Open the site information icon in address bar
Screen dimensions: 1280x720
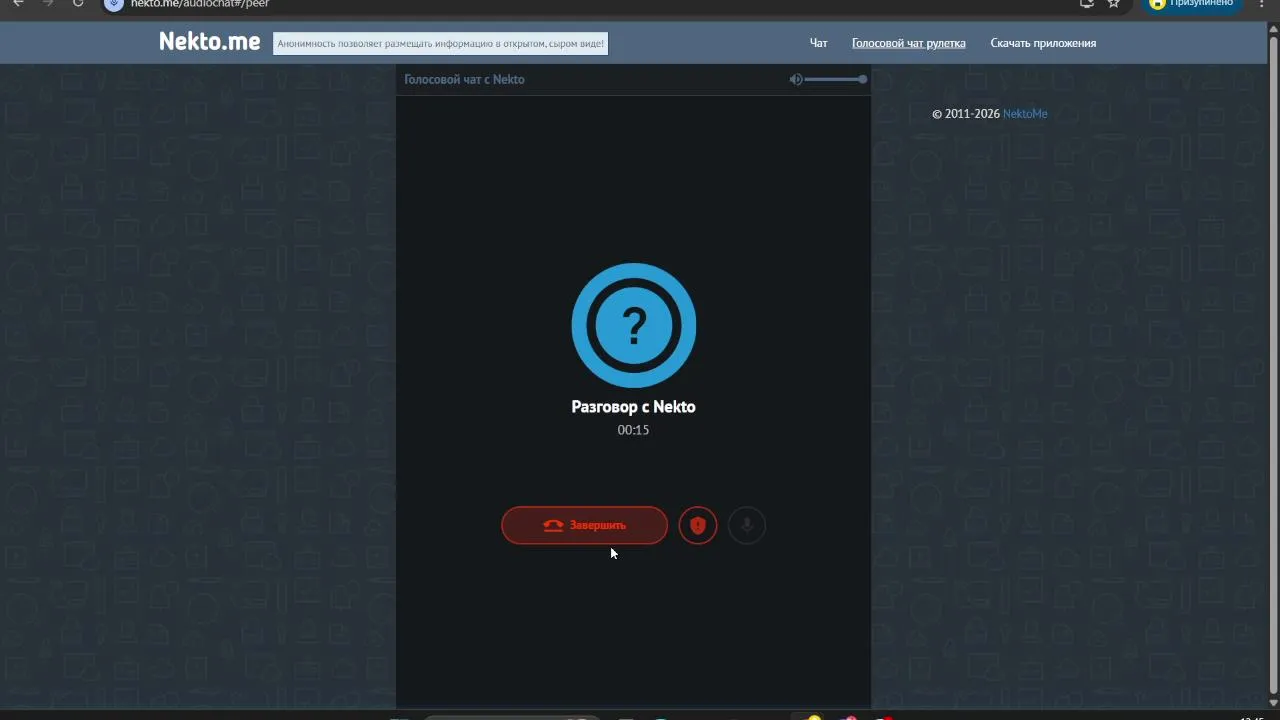[114, 3]
